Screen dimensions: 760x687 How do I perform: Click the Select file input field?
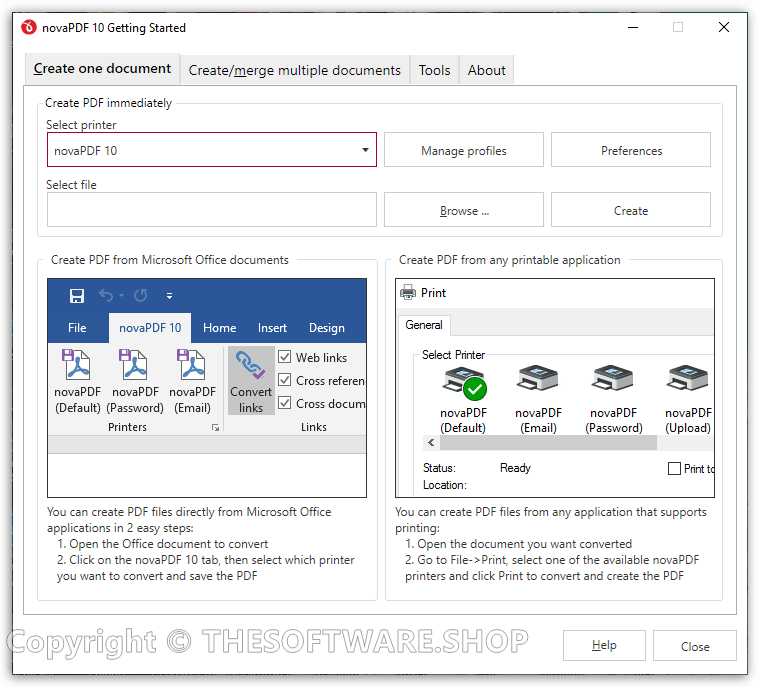click(211, 209)
